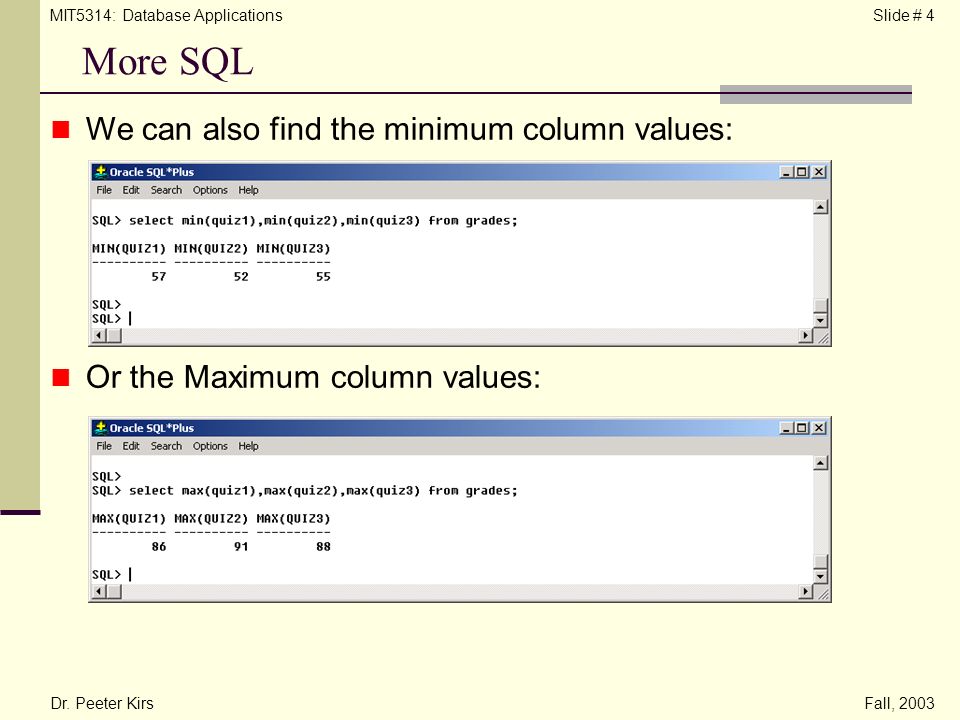Click vertical scroll thumb in upper SQL*Plus window
This screenshot has height=720, width=960.
tap(820, 306)
